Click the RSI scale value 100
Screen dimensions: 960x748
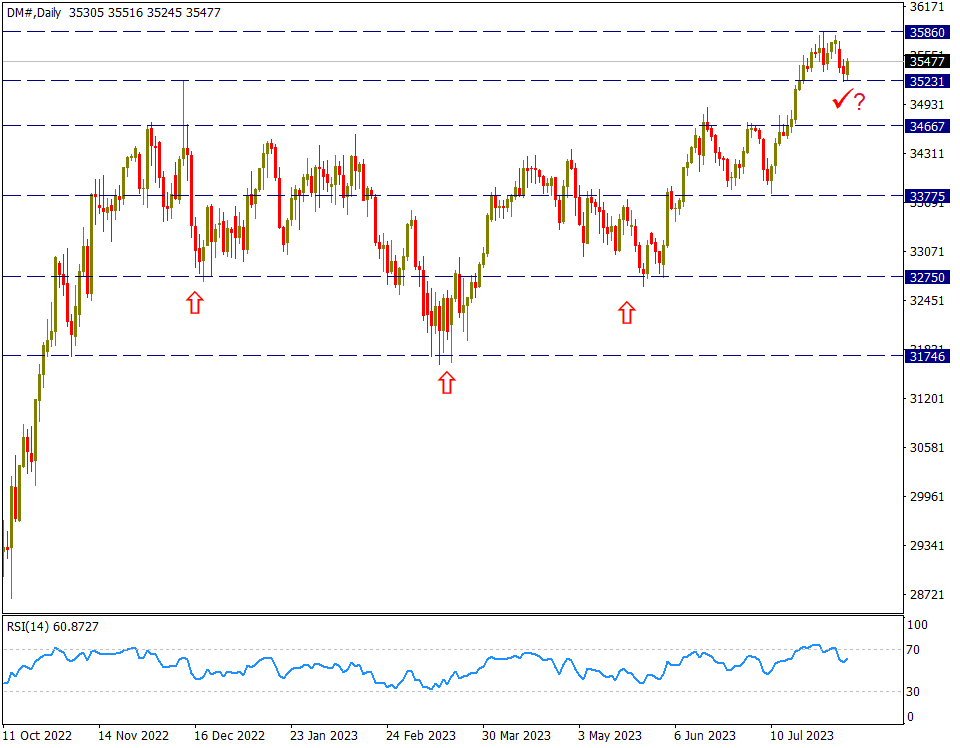[x=917, y=625]
